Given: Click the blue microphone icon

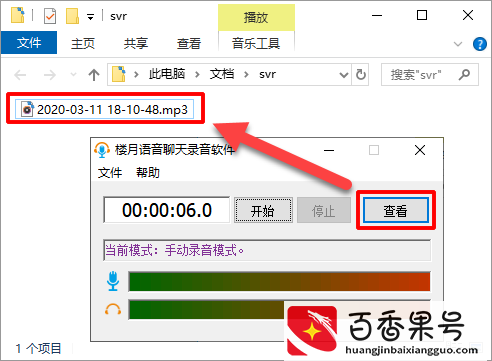Looking at the screenshot, I should pos(113,281).
